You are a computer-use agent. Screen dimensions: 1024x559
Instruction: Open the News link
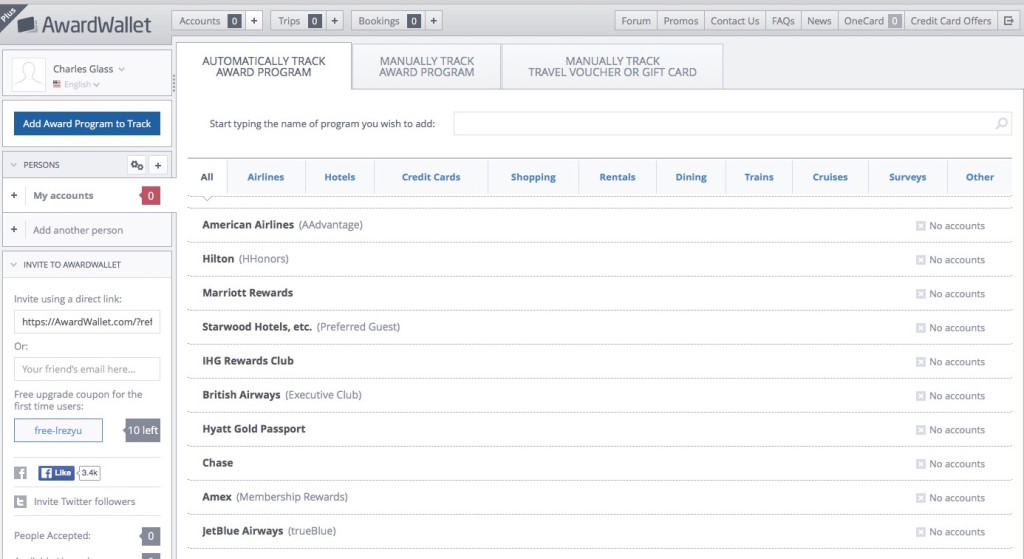(x=819, y=21)
